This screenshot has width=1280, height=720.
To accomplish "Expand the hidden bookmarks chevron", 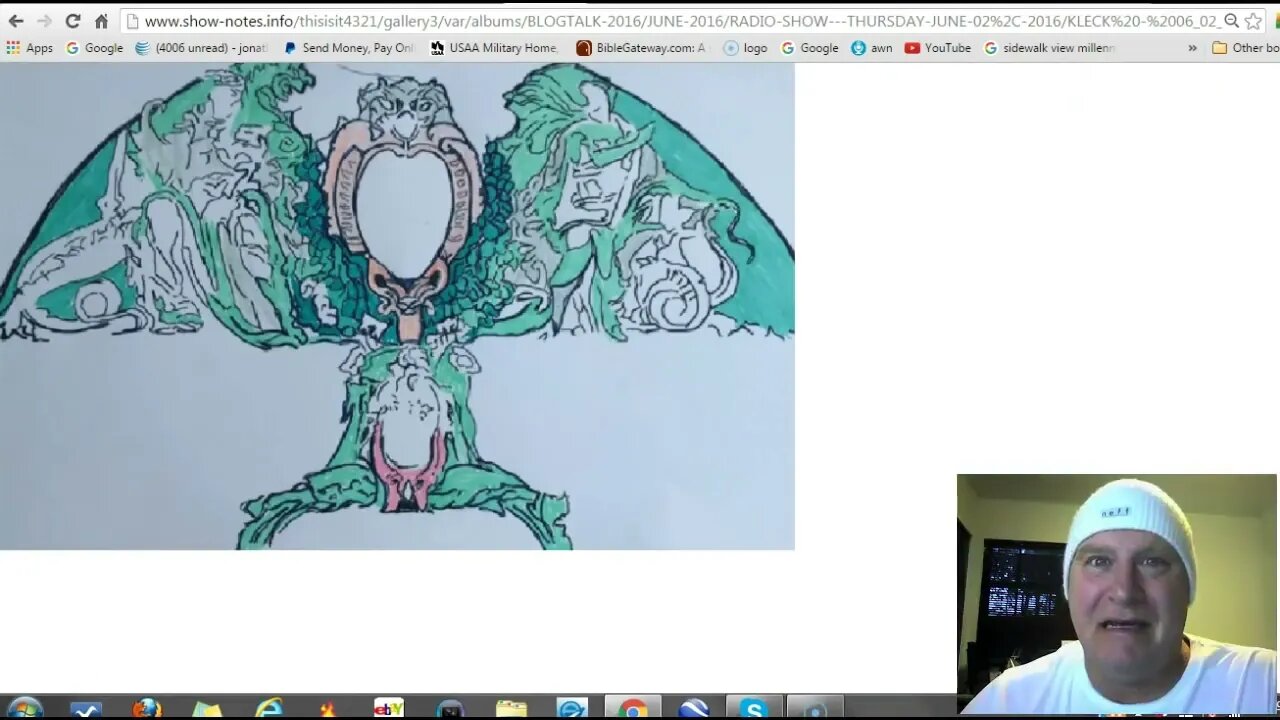I will point(1192,48).
